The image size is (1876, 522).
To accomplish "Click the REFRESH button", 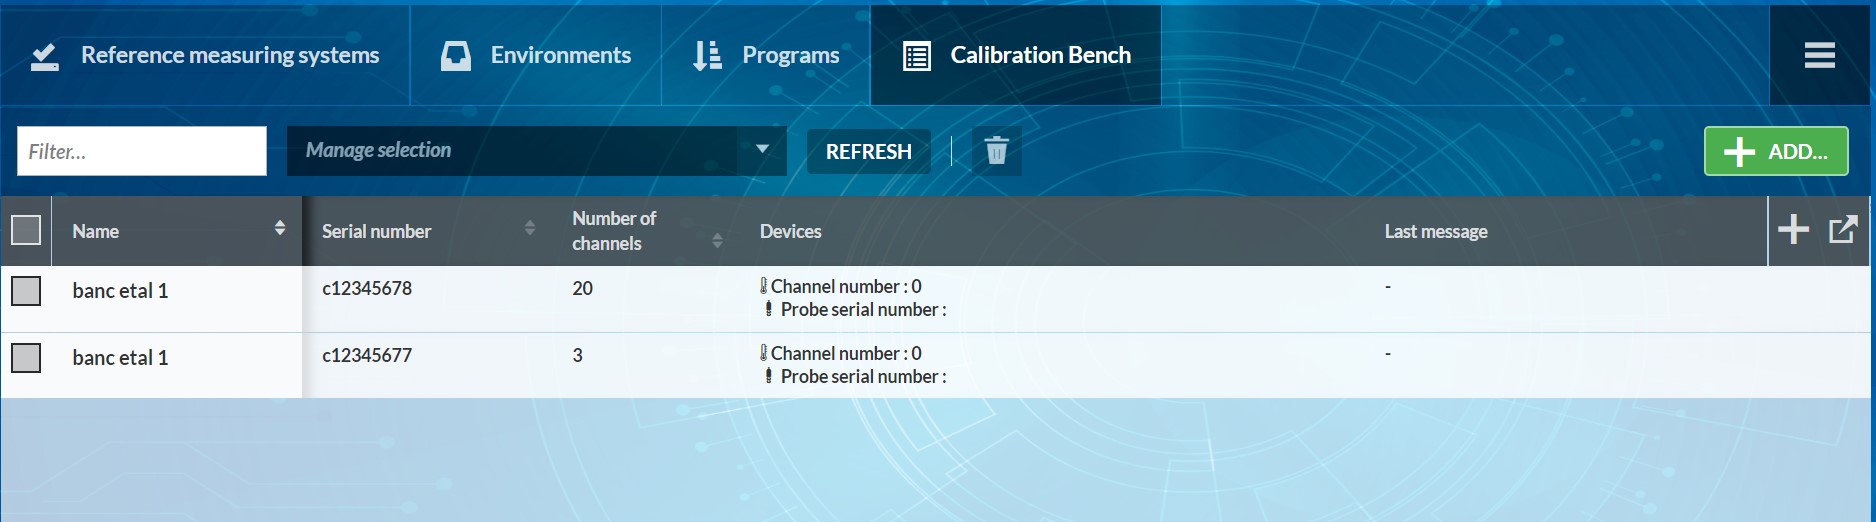I will [869, 152].
